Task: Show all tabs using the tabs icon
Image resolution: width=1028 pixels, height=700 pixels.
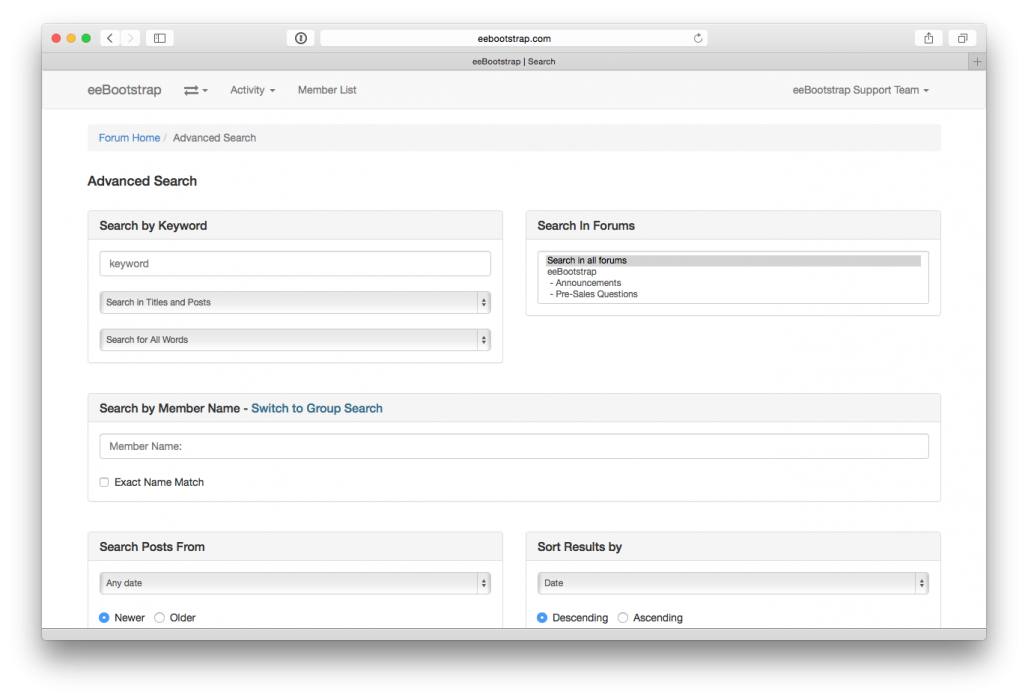Action: tap(962, 38)
